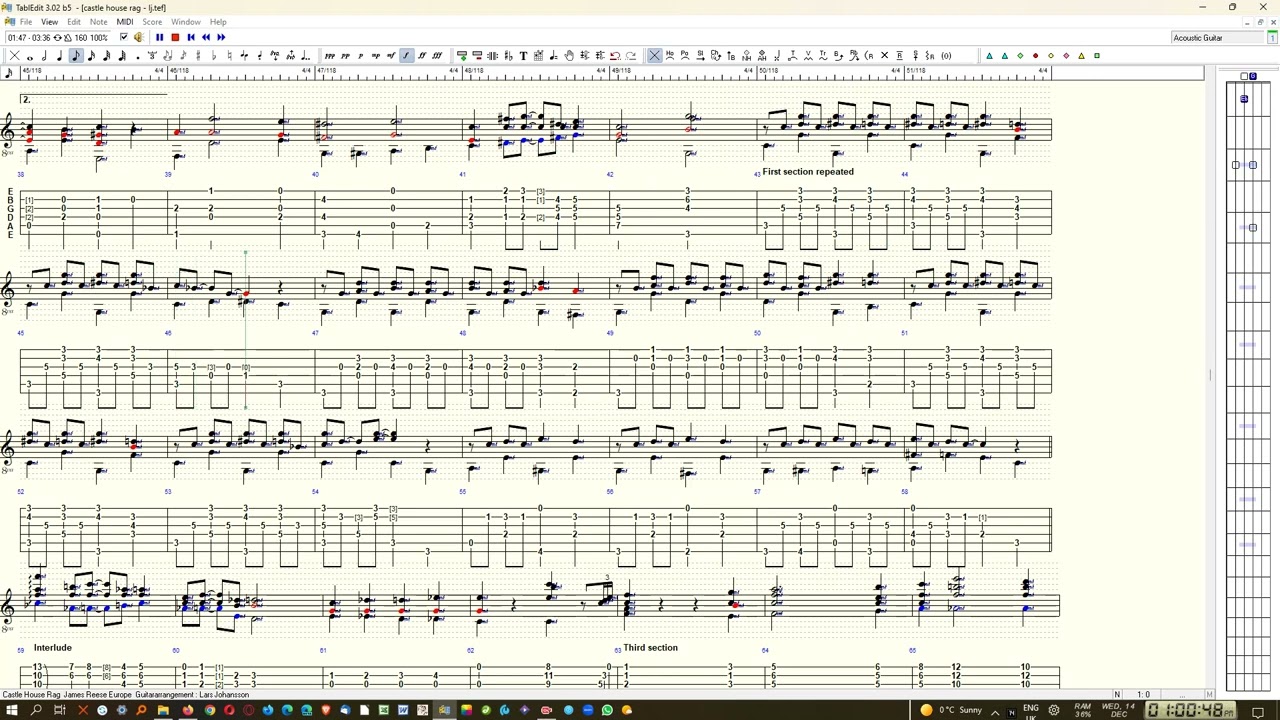Select the whole note duration
1280x720 pixels.
pyautogui.click(x=30, y=56)
